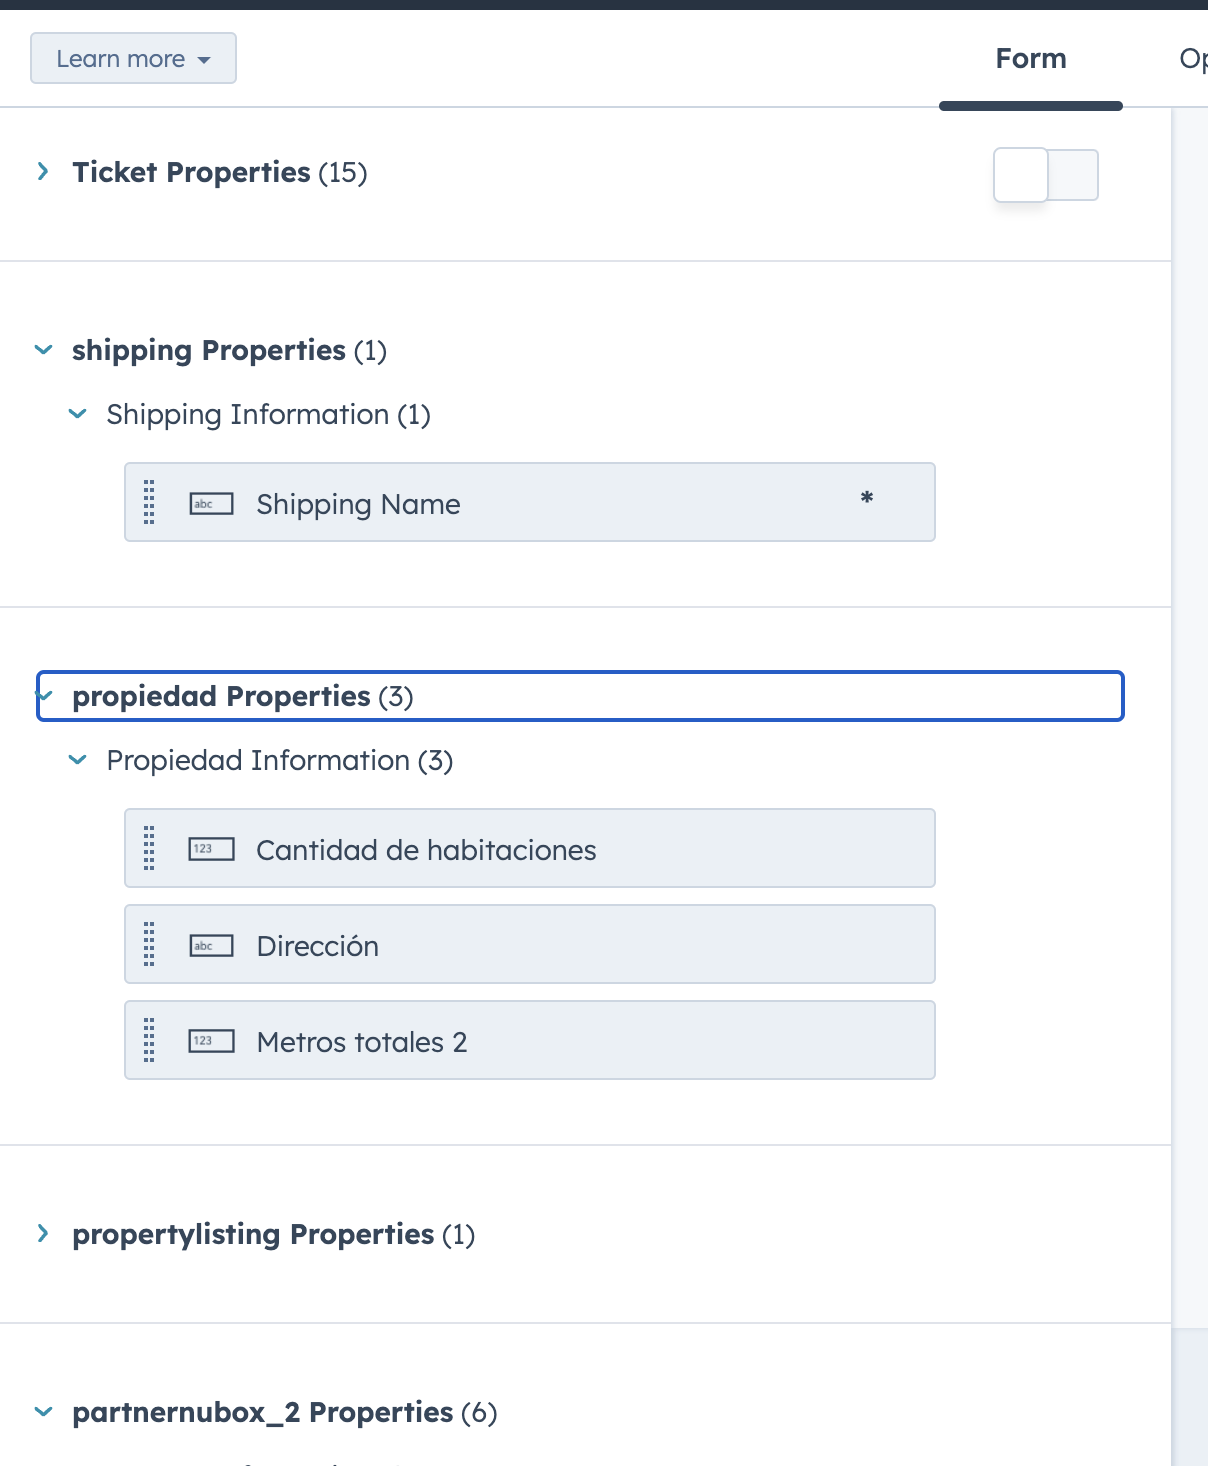Collapse the partnernubox_2 Properties section

42,1411
